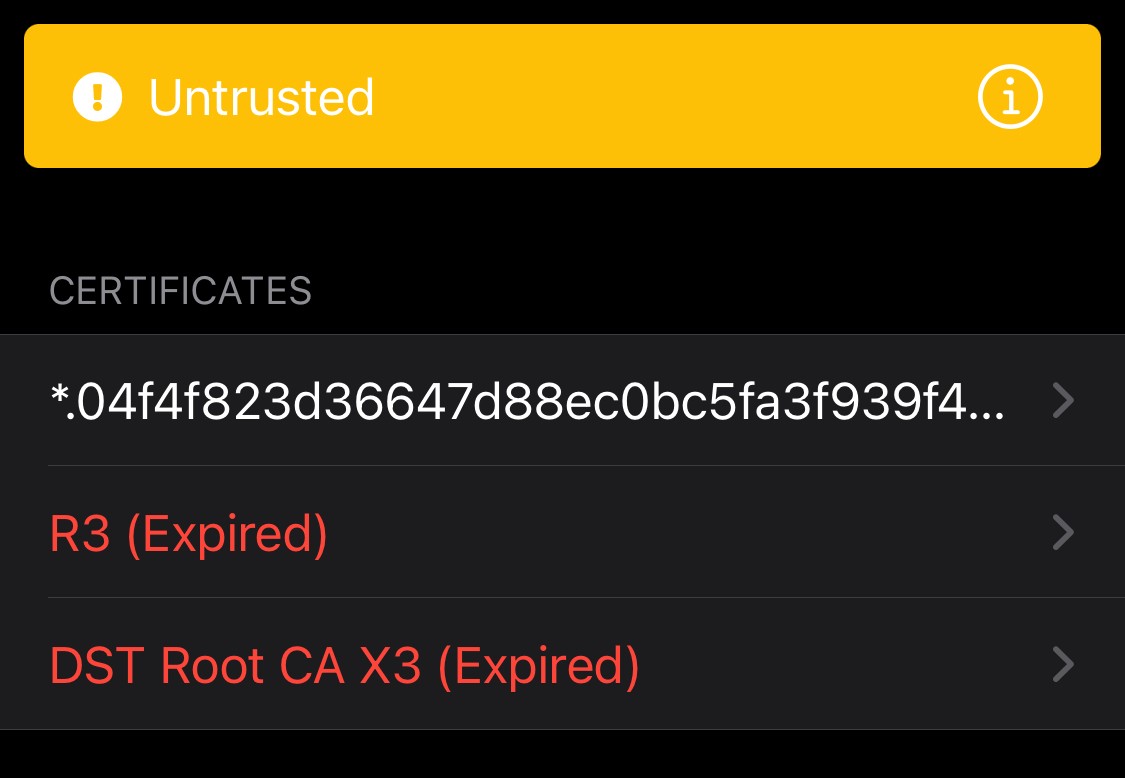Click the black area below the certificate list
The height and width of the screenshot is (778, 1125).
coord(560,755)
